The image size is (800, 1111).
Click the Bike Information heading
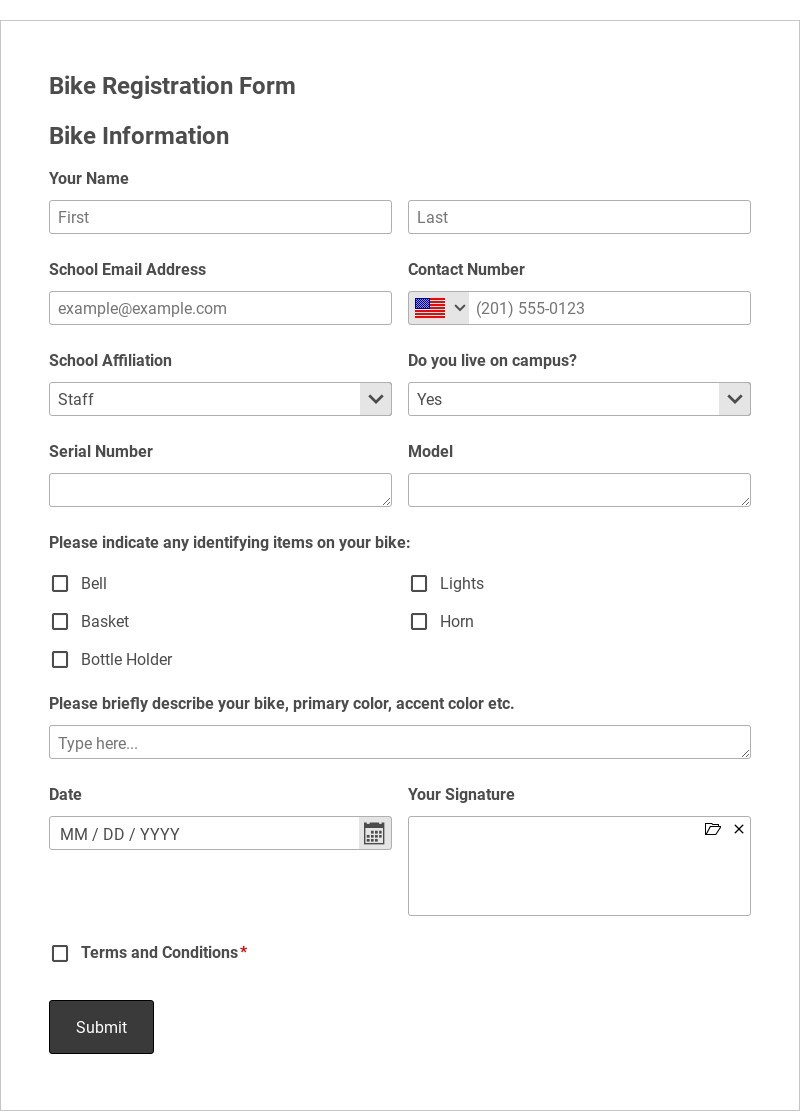point(139,136)
